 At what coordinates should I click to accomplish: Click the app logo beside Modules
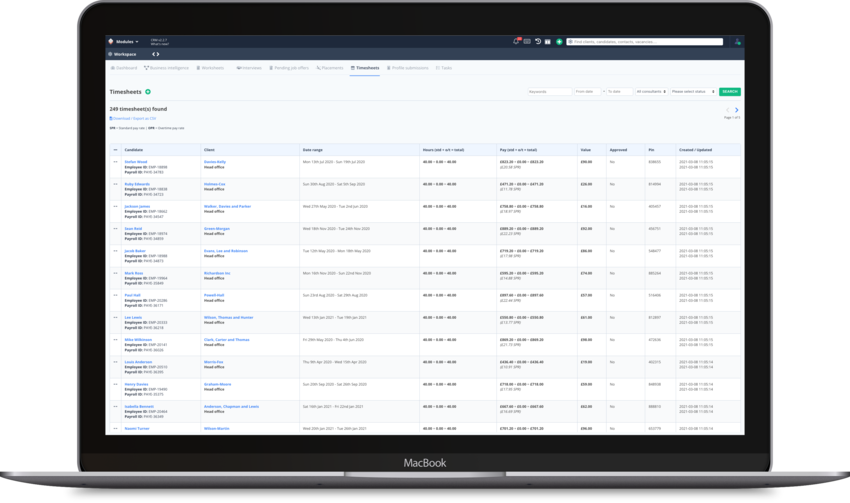[x=111, y=41]
